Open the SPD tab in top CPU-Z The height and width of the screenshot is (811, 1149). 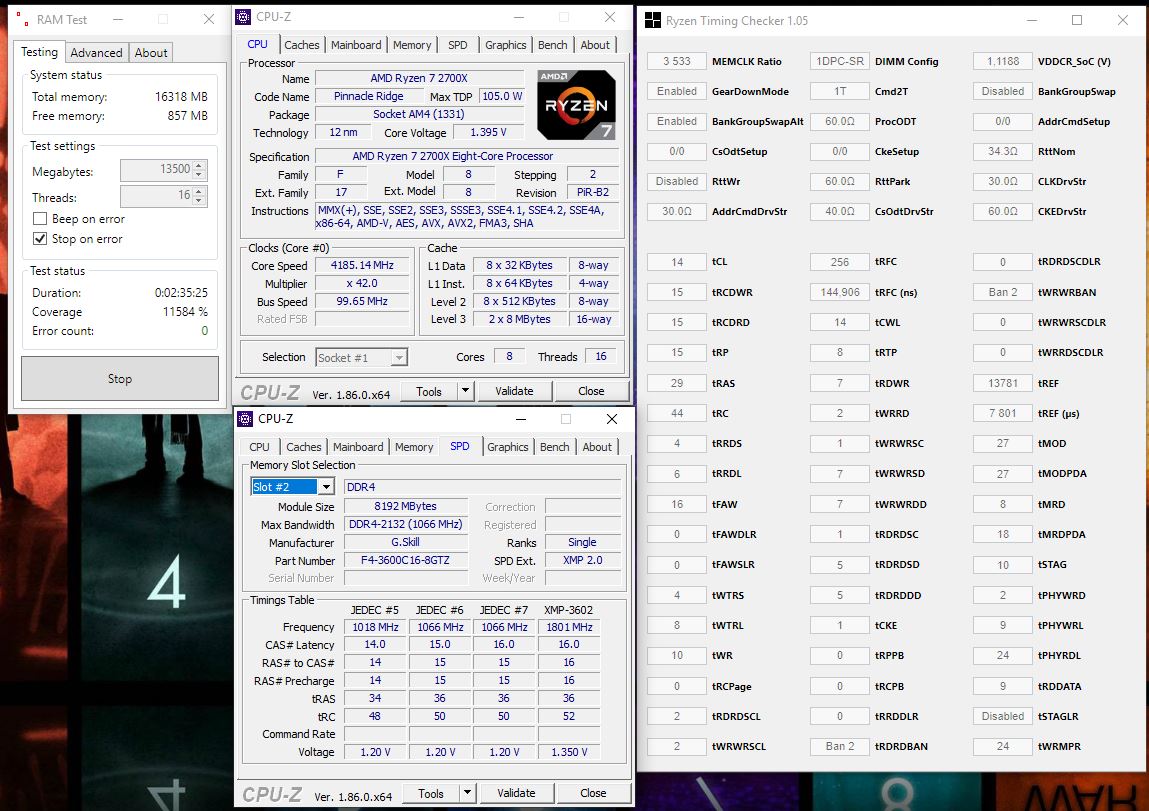(x=457, y=45)
